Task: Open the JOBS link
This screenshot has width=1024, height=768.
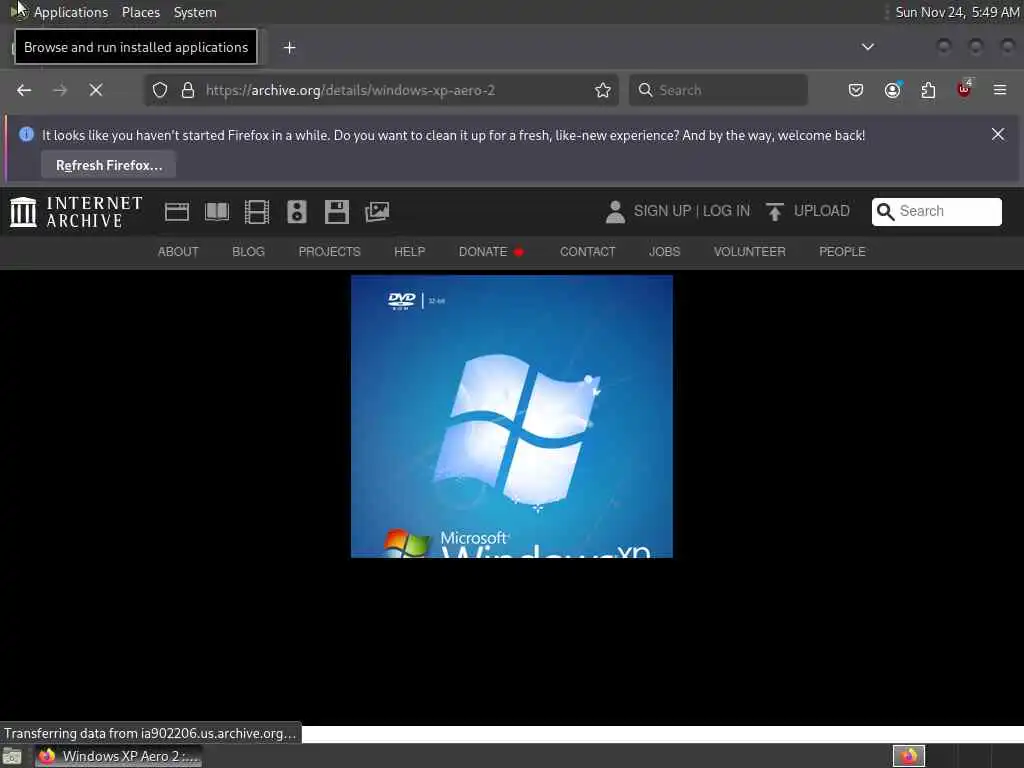Action: pos(664,251)
